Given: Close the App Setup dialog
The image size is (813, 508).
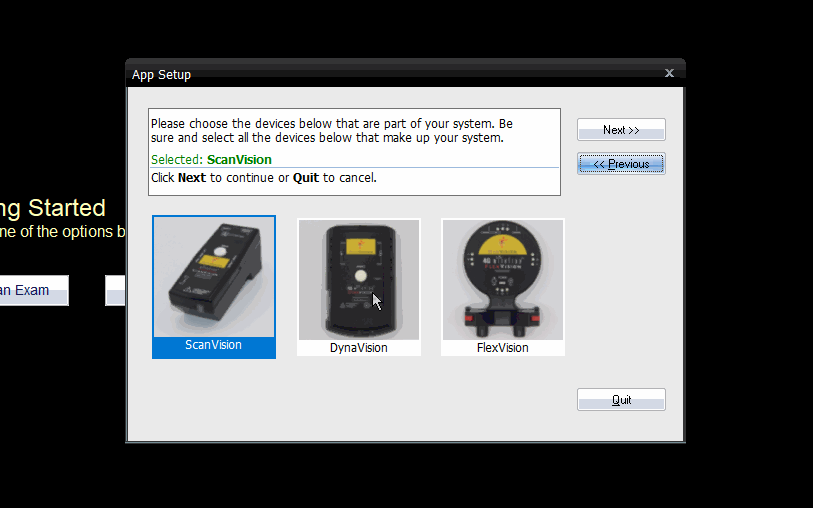Looking at the screenshot, I should click(x=669, y=73).
